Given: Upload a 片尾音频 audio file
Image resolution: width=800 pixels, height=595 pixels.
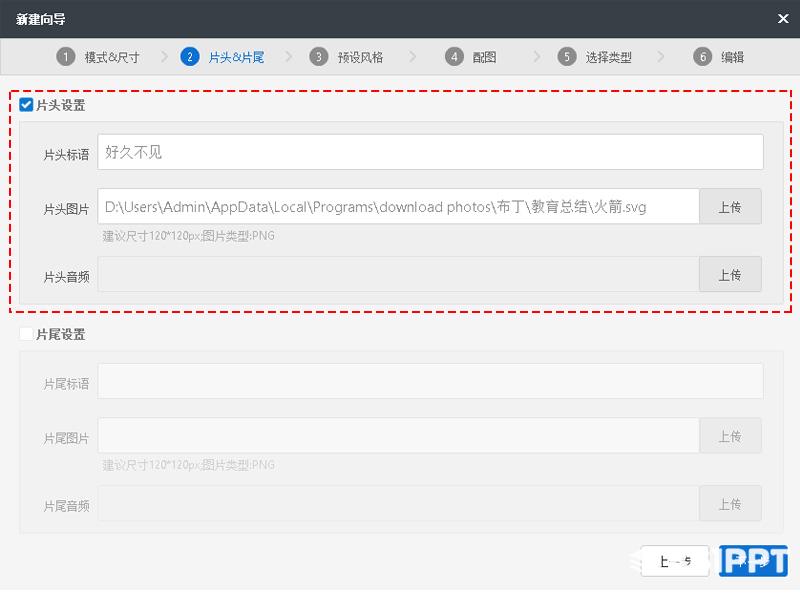Looking at the screenshot, I should (730, 504).
